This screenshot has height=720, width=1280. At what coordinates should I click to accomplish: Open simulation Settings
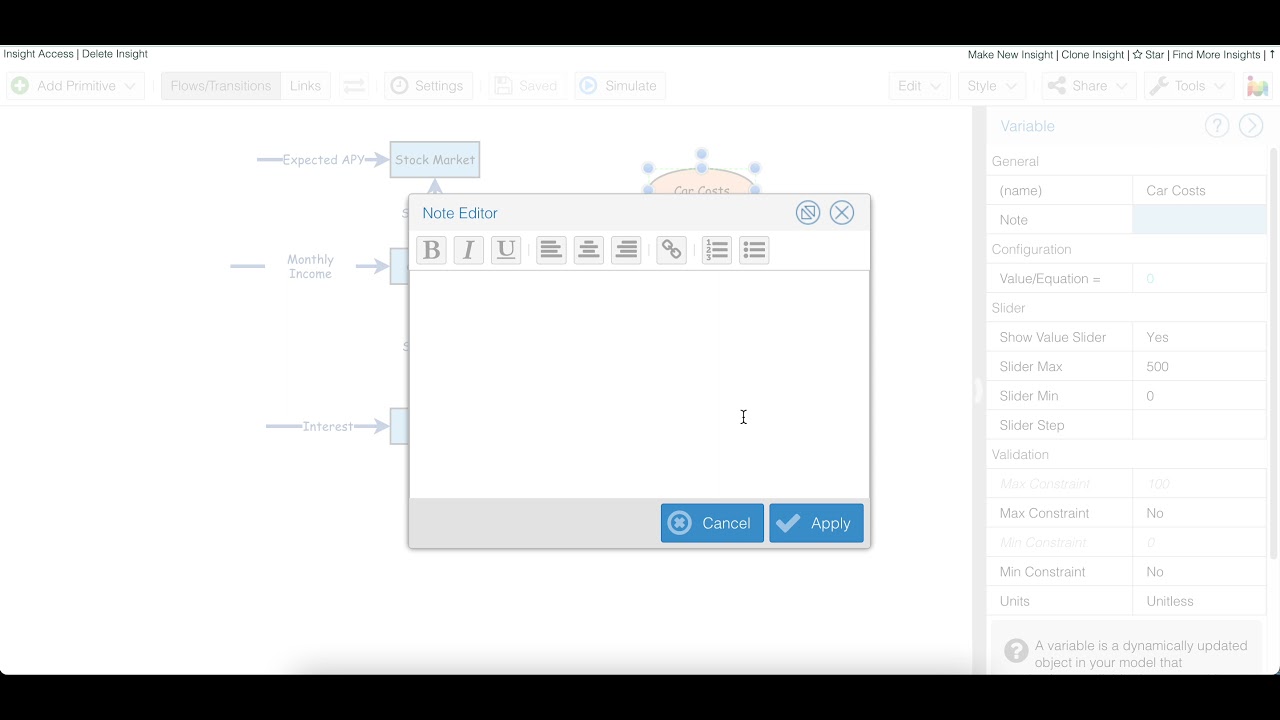tap(427, 86)
